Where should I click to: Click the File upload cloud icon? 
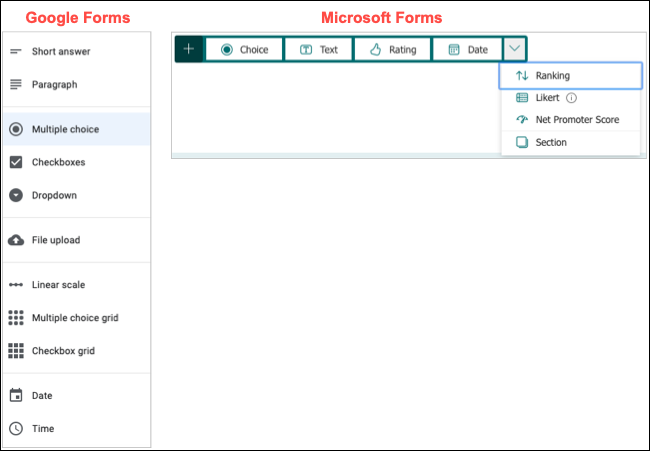pyautogui.click(x=16, y=240)
